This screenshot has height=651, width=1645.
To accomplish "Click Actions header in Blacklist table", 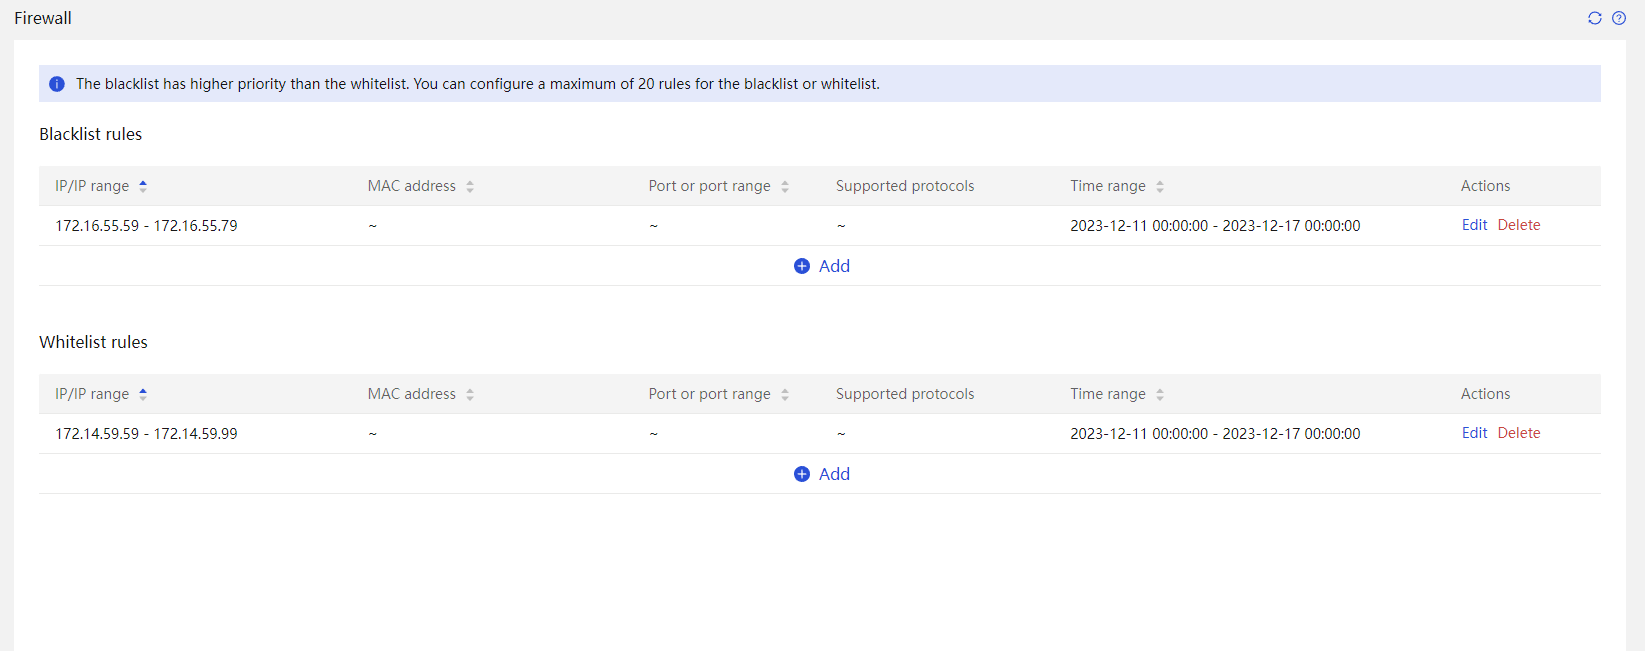I will click(1485, 186).
